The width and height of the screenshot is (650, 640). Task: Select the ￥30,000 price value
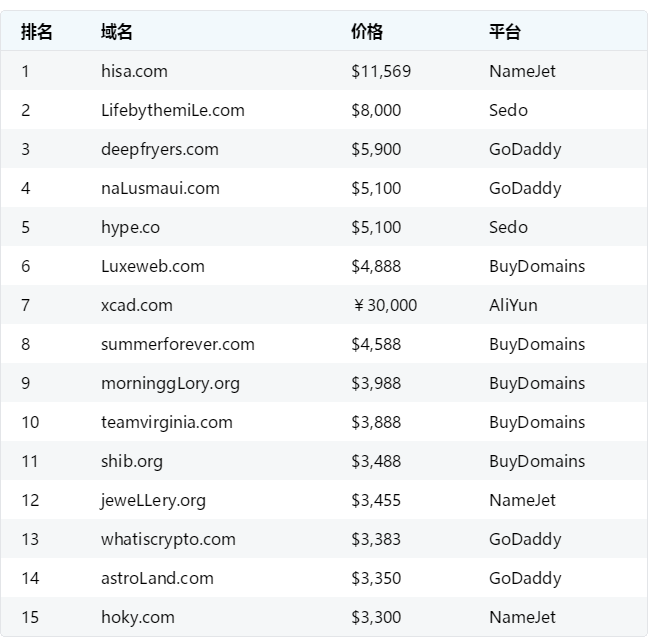[384, 305]
